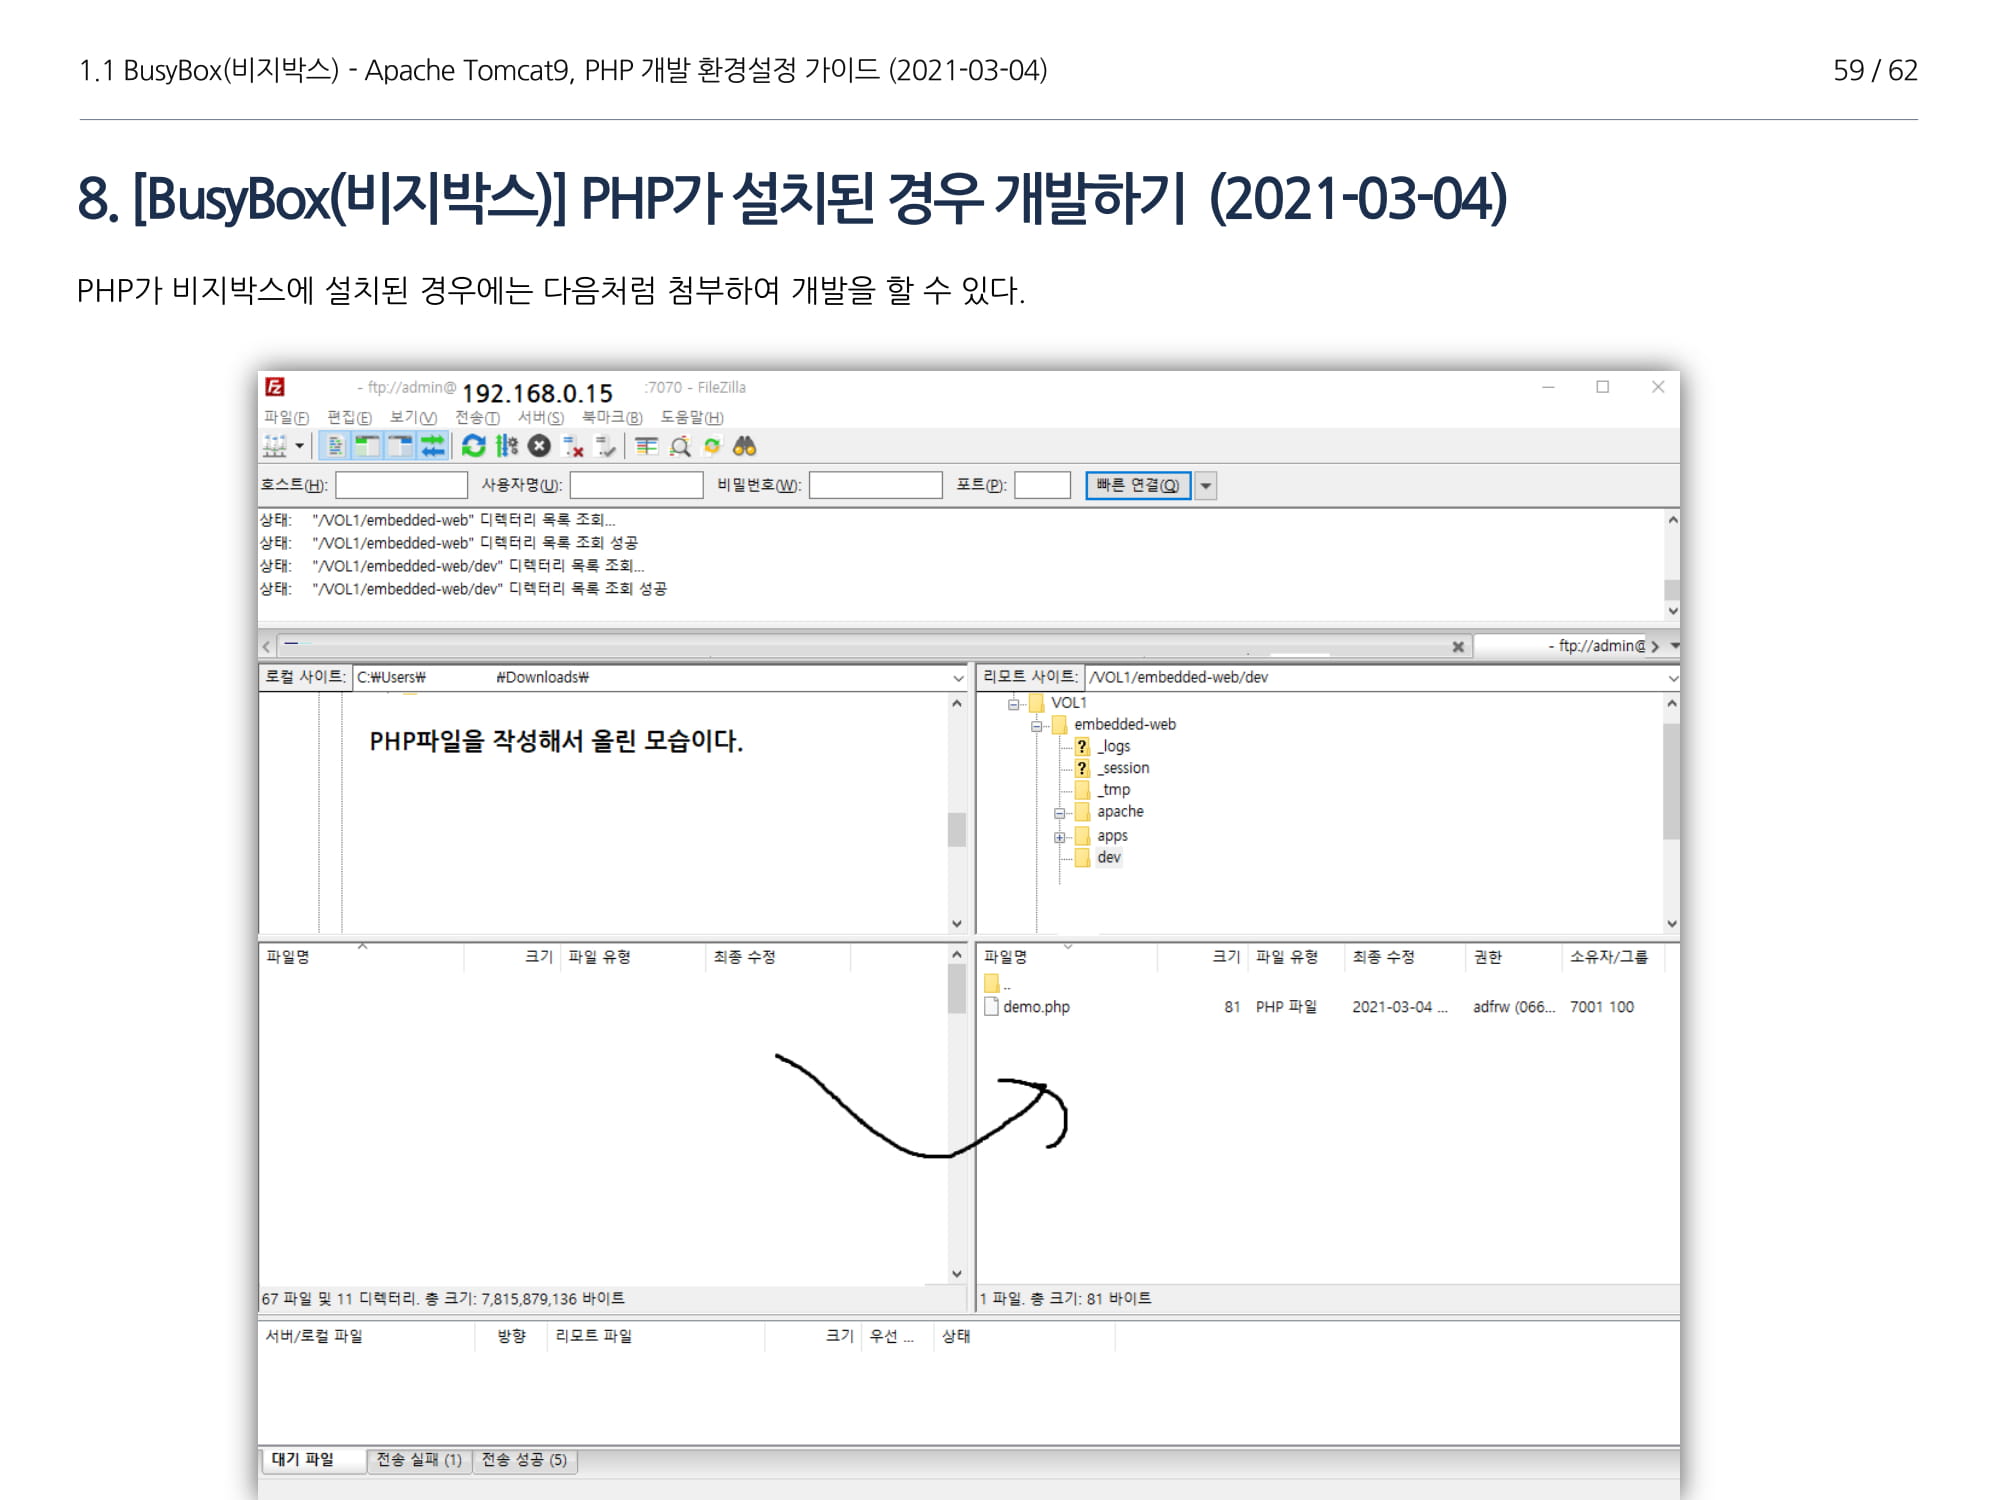Toggle synchronized browsing icon

tap(712, 446)
